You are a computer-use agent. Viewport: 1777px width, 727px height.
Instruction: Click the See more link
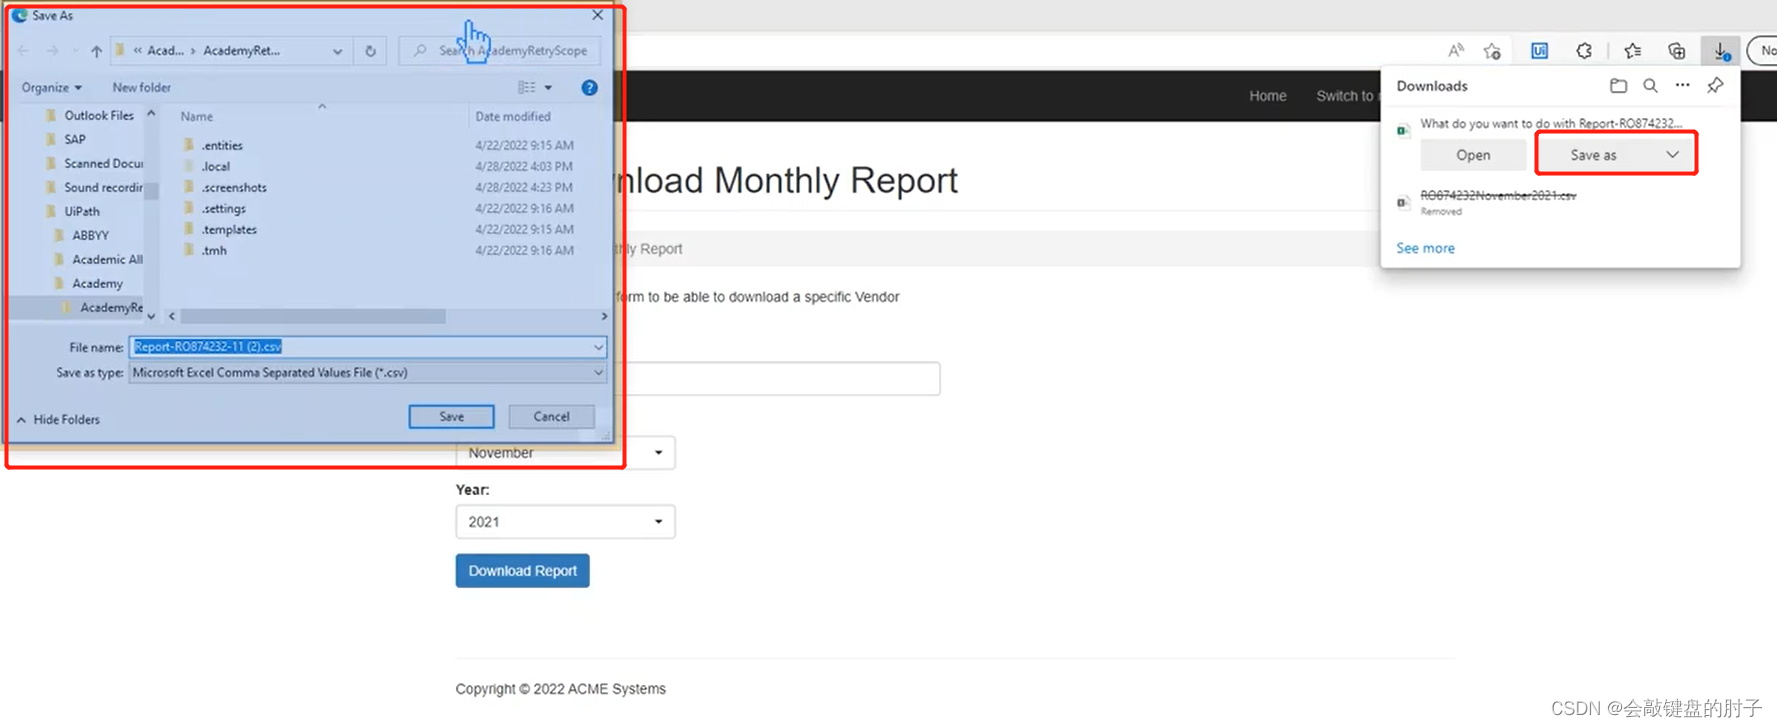[x=1425, y=248]
